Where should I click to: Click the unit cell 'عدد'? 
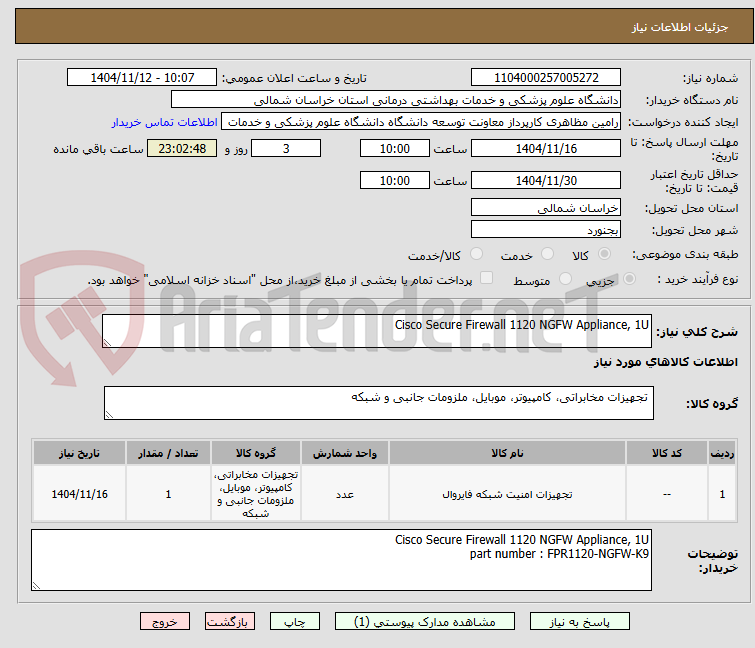tap(345, 494)
